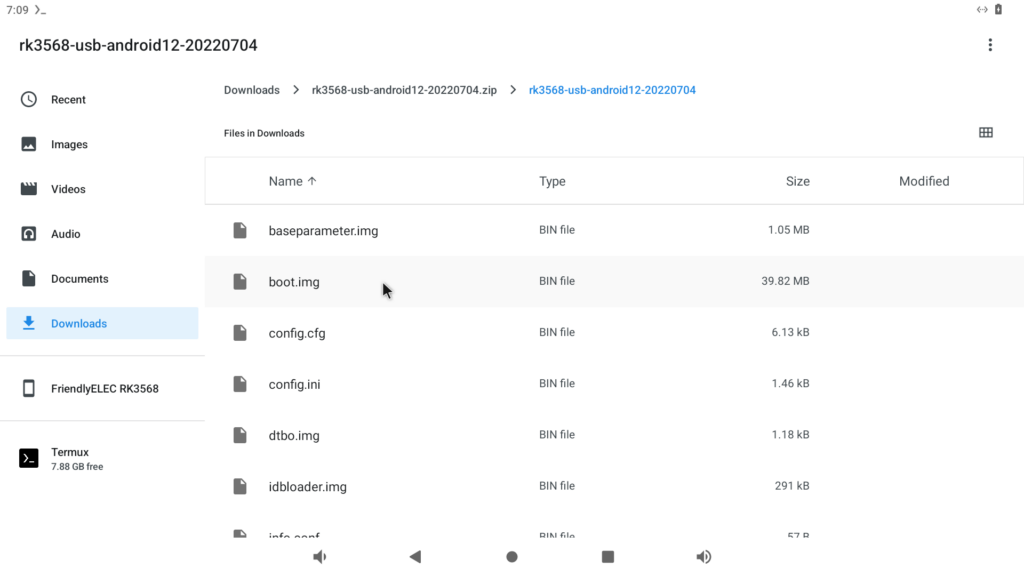Tap the Recents square navigation button

[608, 556]
